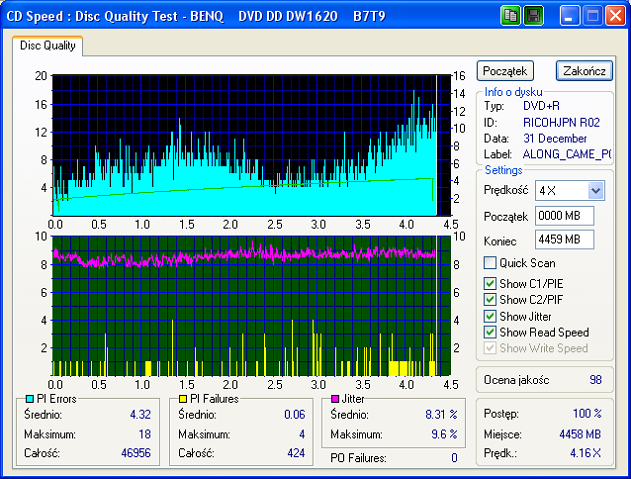Screen dimensions: 631x479
Task: Click the Zakończ button
Action: click(x=584, y=71)
